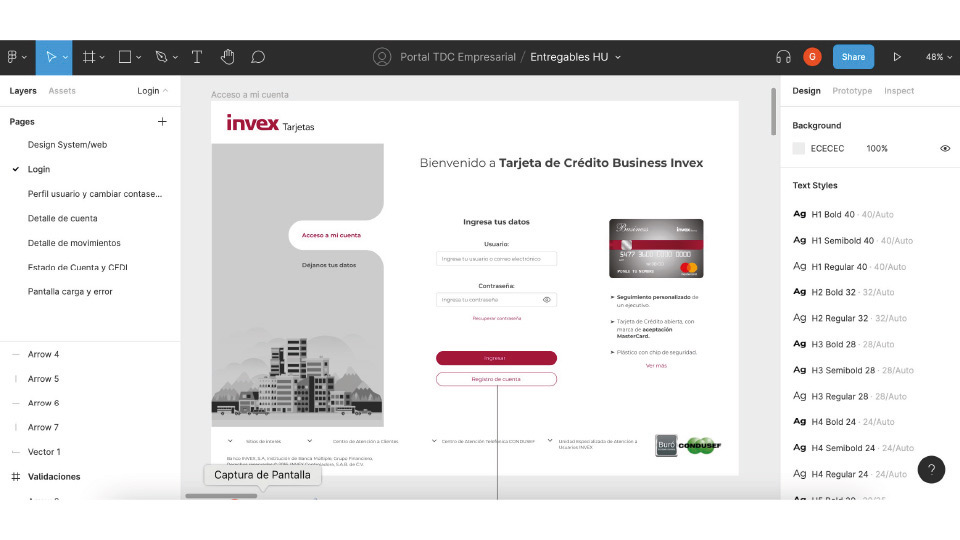Open the main menu dropdown chevron
The width and height of the screenshot is (960, 540).
[24, 57]
